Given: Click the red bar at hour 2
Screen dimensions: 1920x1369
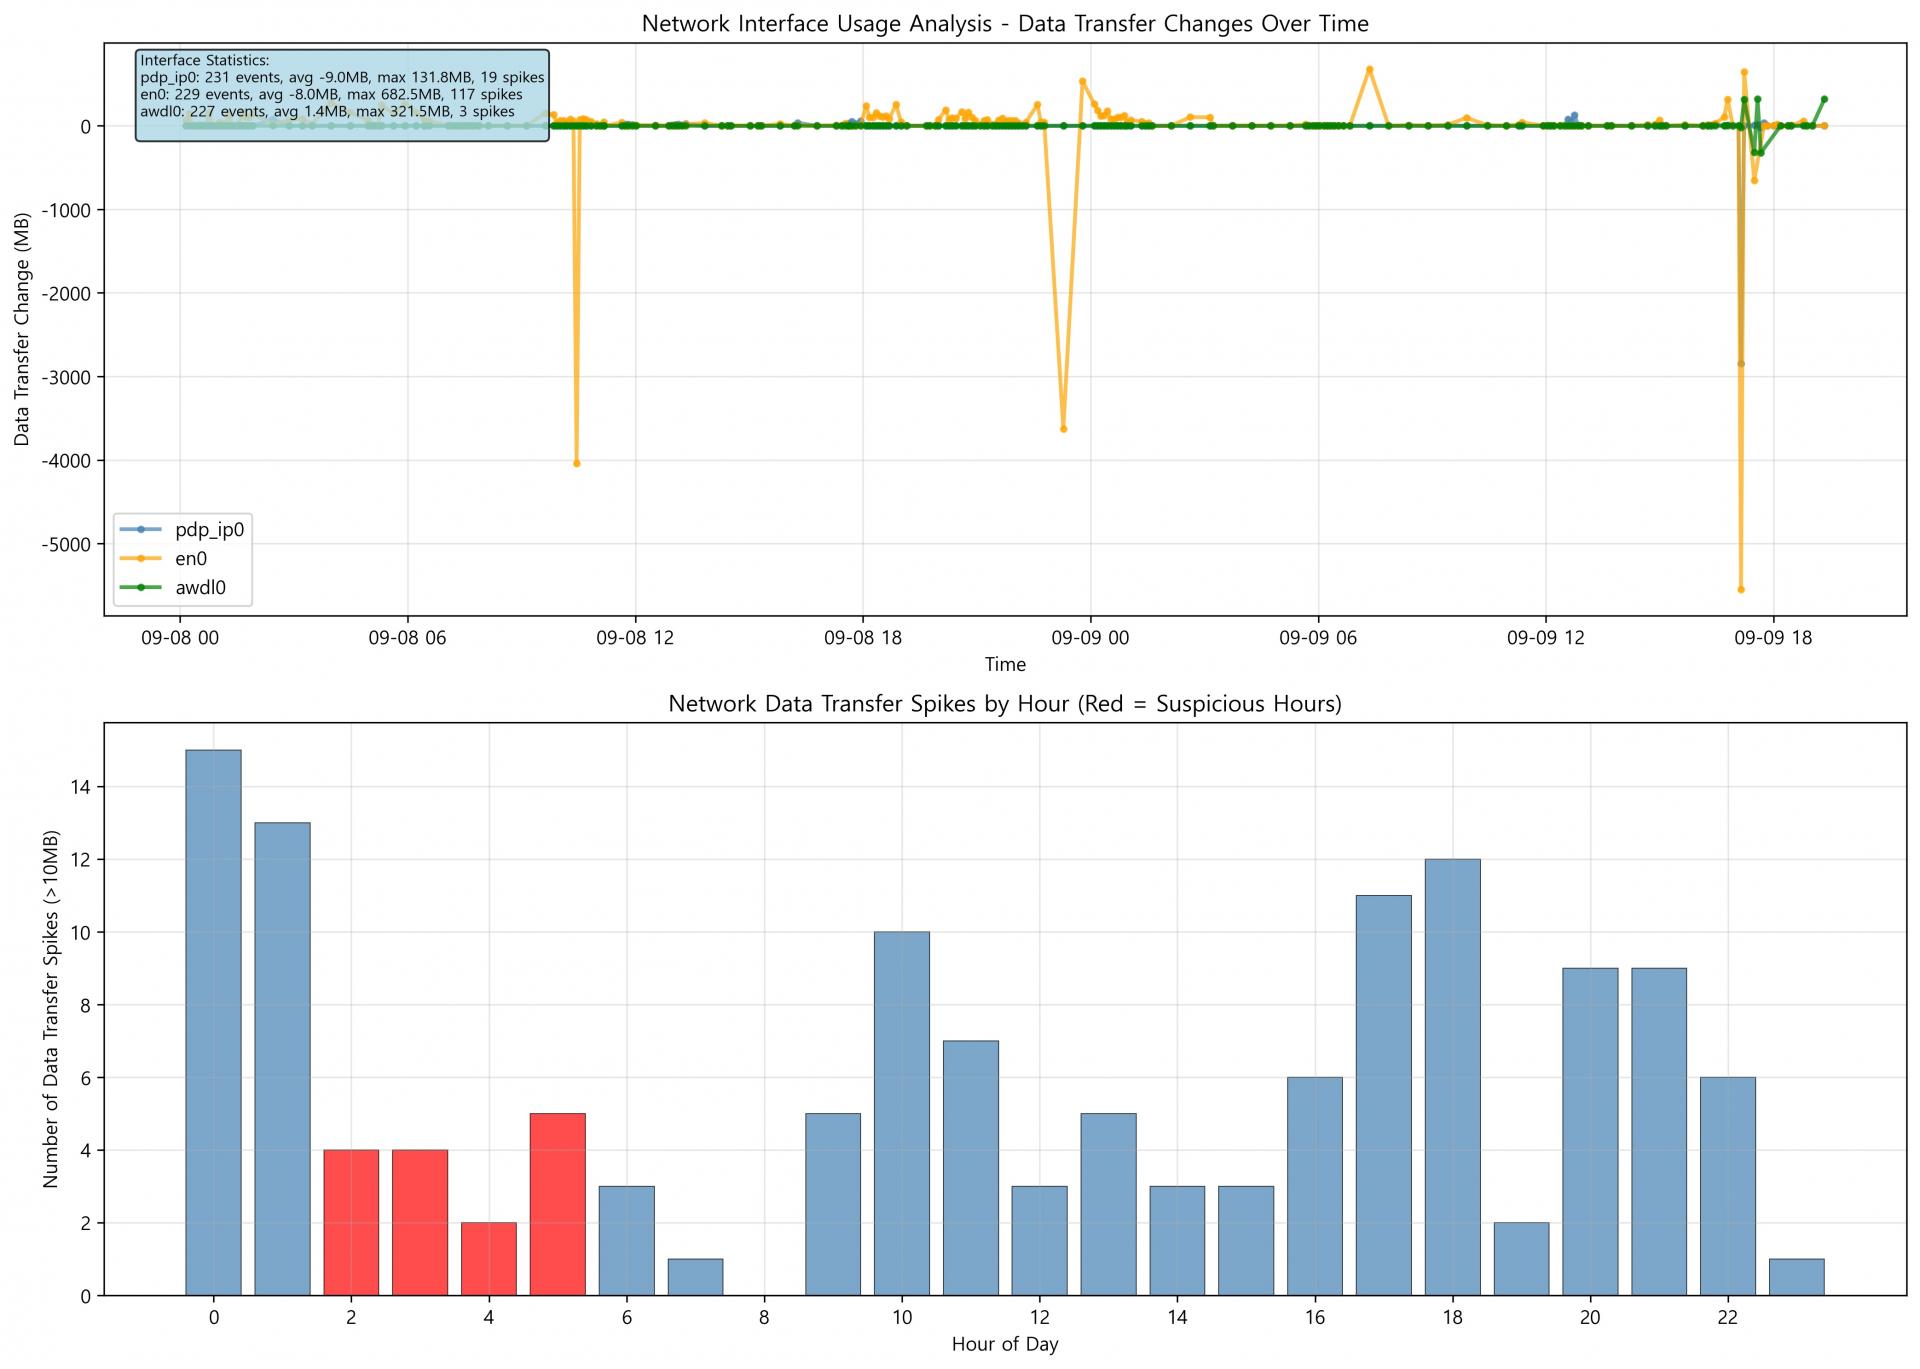Looking at the screenshot, I should click(x=351, y=1222).
